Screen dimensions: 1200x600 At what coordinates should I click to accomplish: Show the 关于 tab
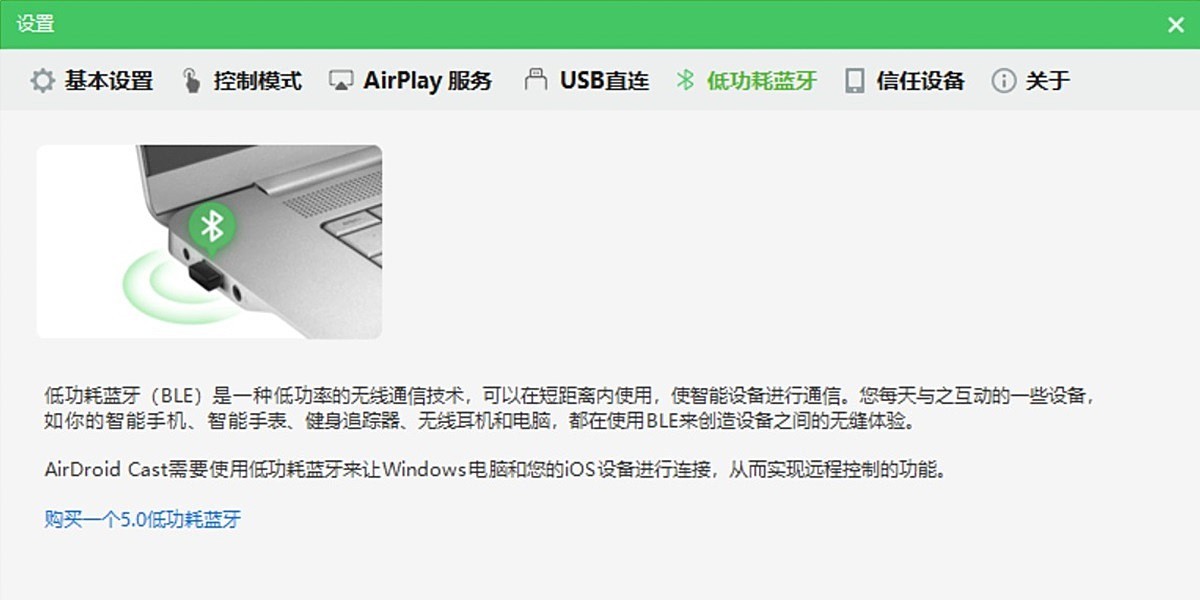pos(1047,81)
